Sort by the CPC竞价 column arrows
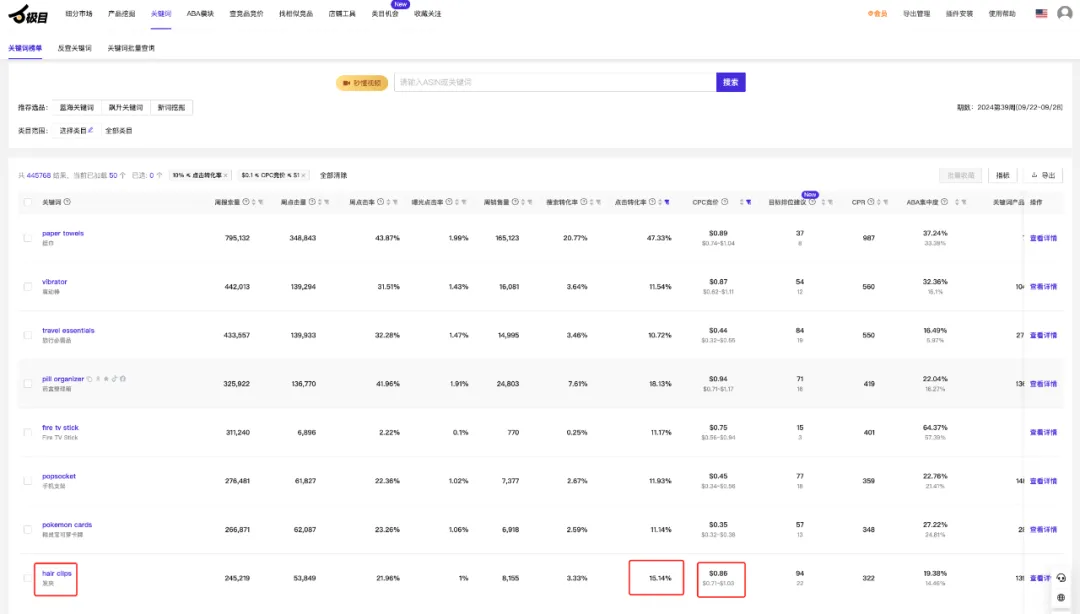The width and height of the screenshot is (1080, 614). point(741,203)
